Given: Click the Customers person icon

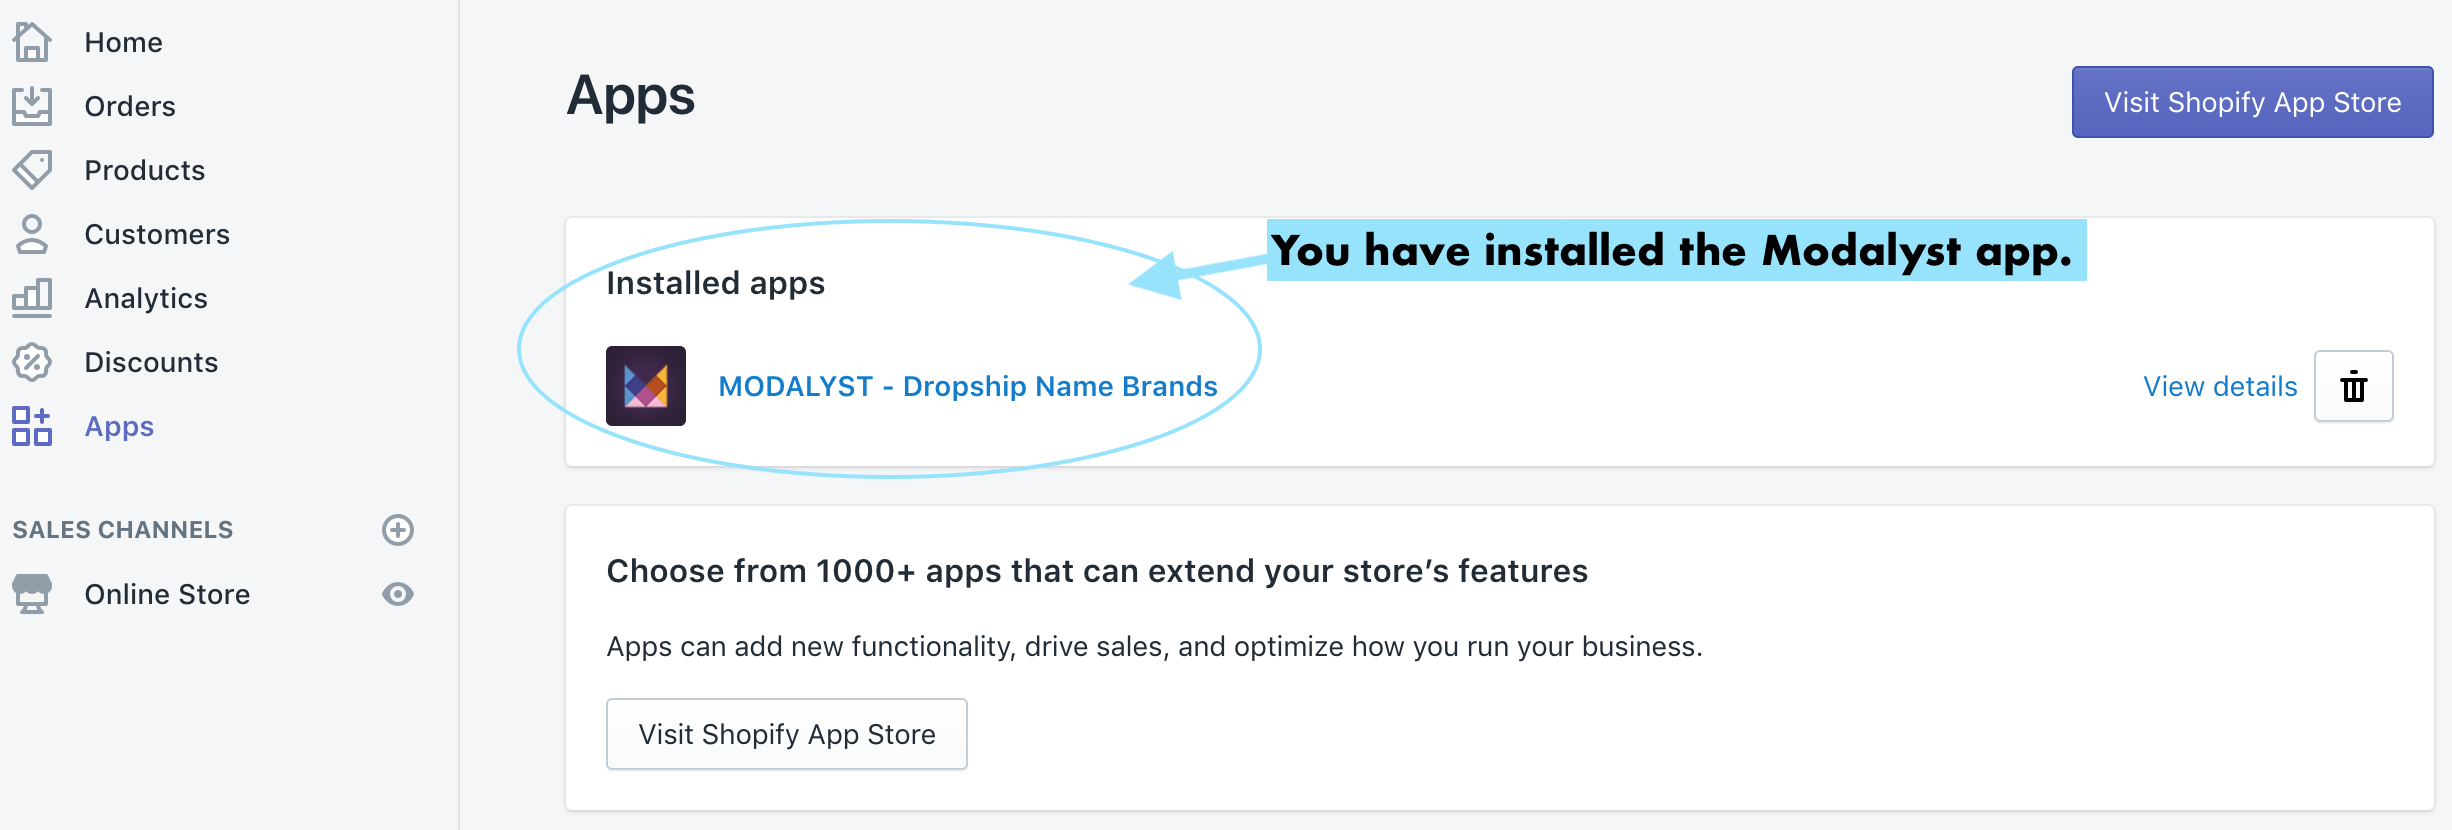Looking at the screenshot, I should tap(32, 234).
